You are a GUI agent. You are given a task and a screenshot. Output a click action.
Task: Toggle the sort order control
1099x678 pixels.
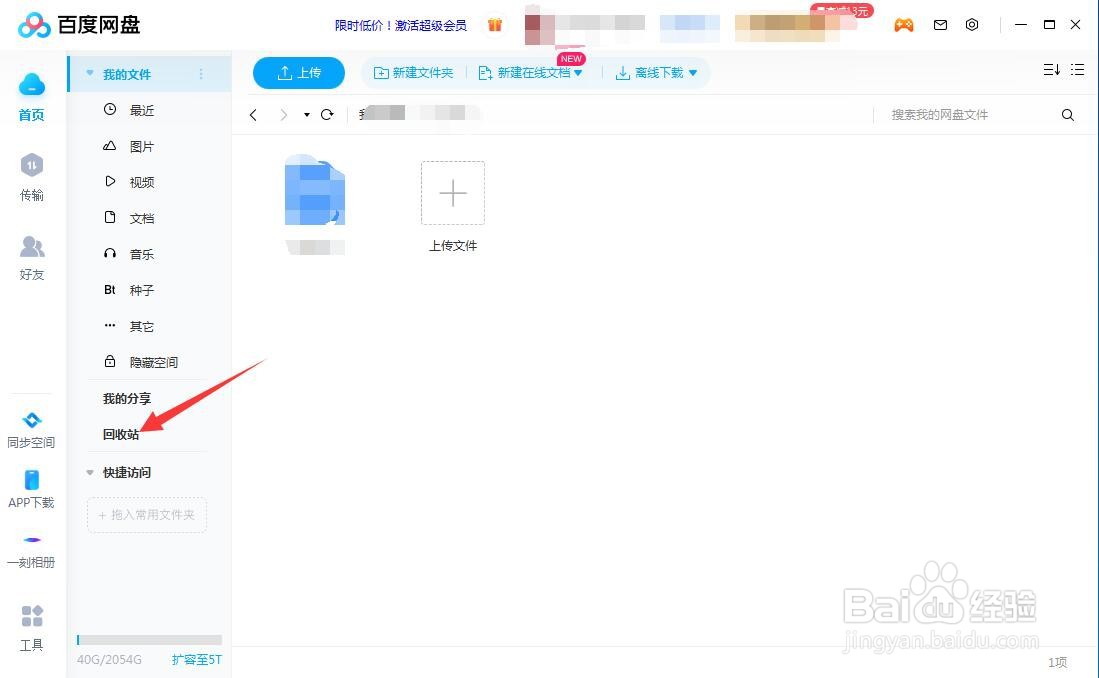tap(1051, 70)
